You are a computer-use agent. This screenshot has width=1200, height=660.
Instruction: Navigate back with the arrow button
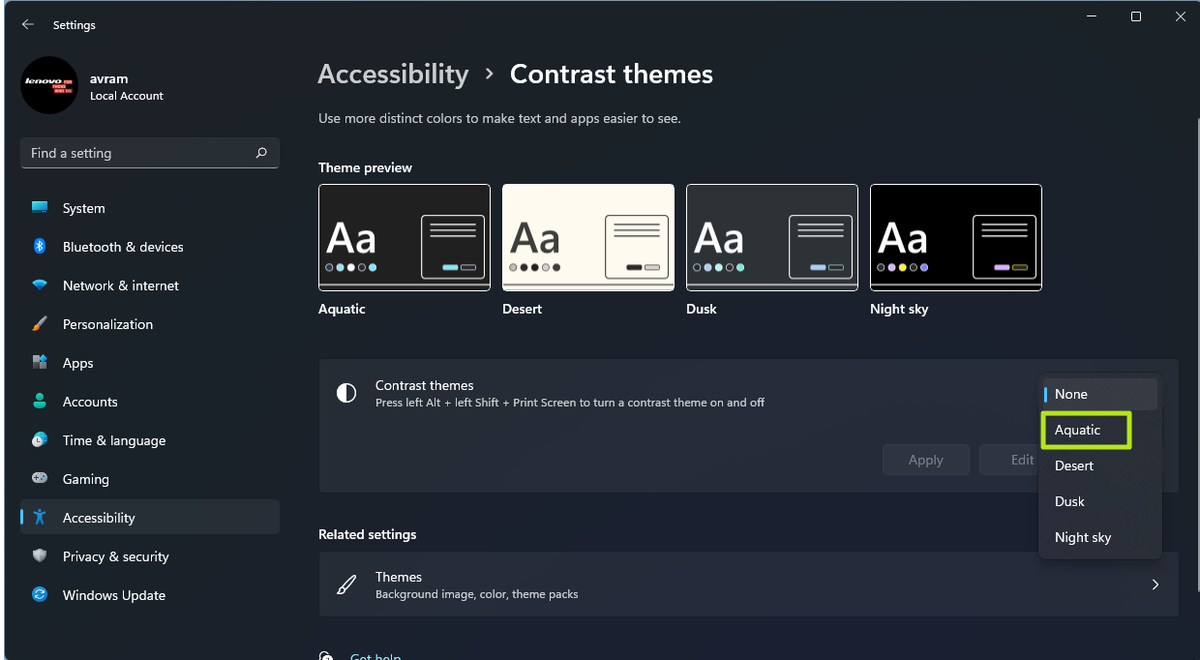[x=27, y=24]
